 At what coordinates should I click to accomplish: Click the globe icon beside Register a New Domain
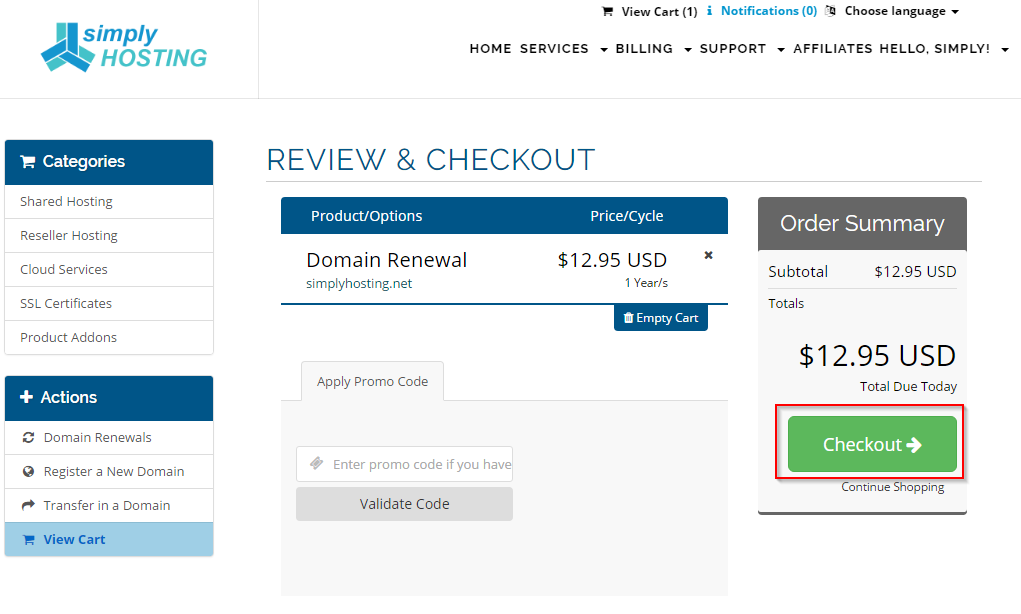(28, 471)
